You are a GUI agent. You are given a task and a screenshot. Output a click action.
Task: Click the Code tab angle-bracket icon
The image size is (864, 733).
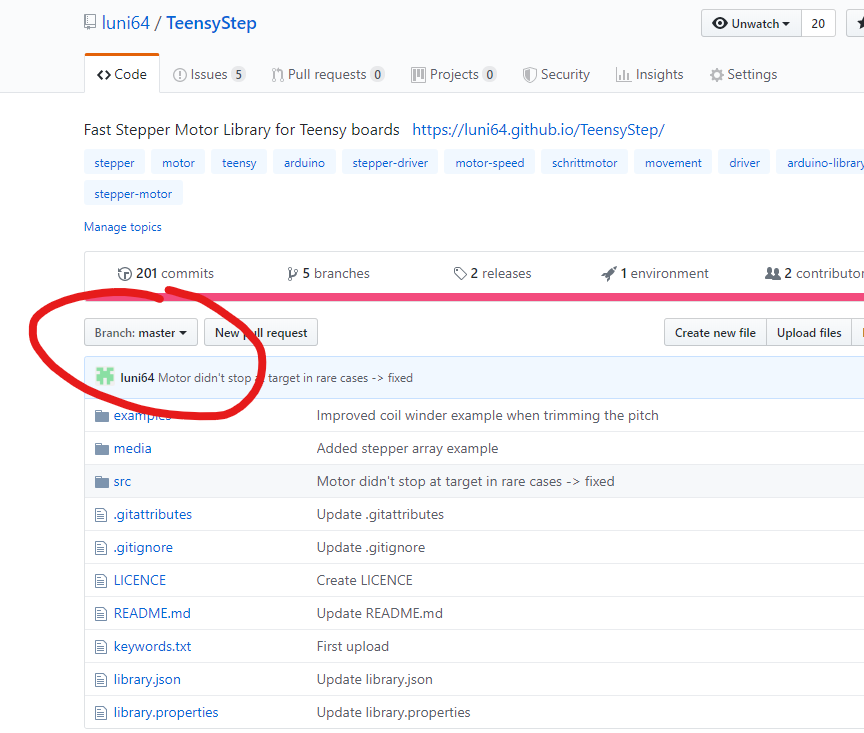104,75
